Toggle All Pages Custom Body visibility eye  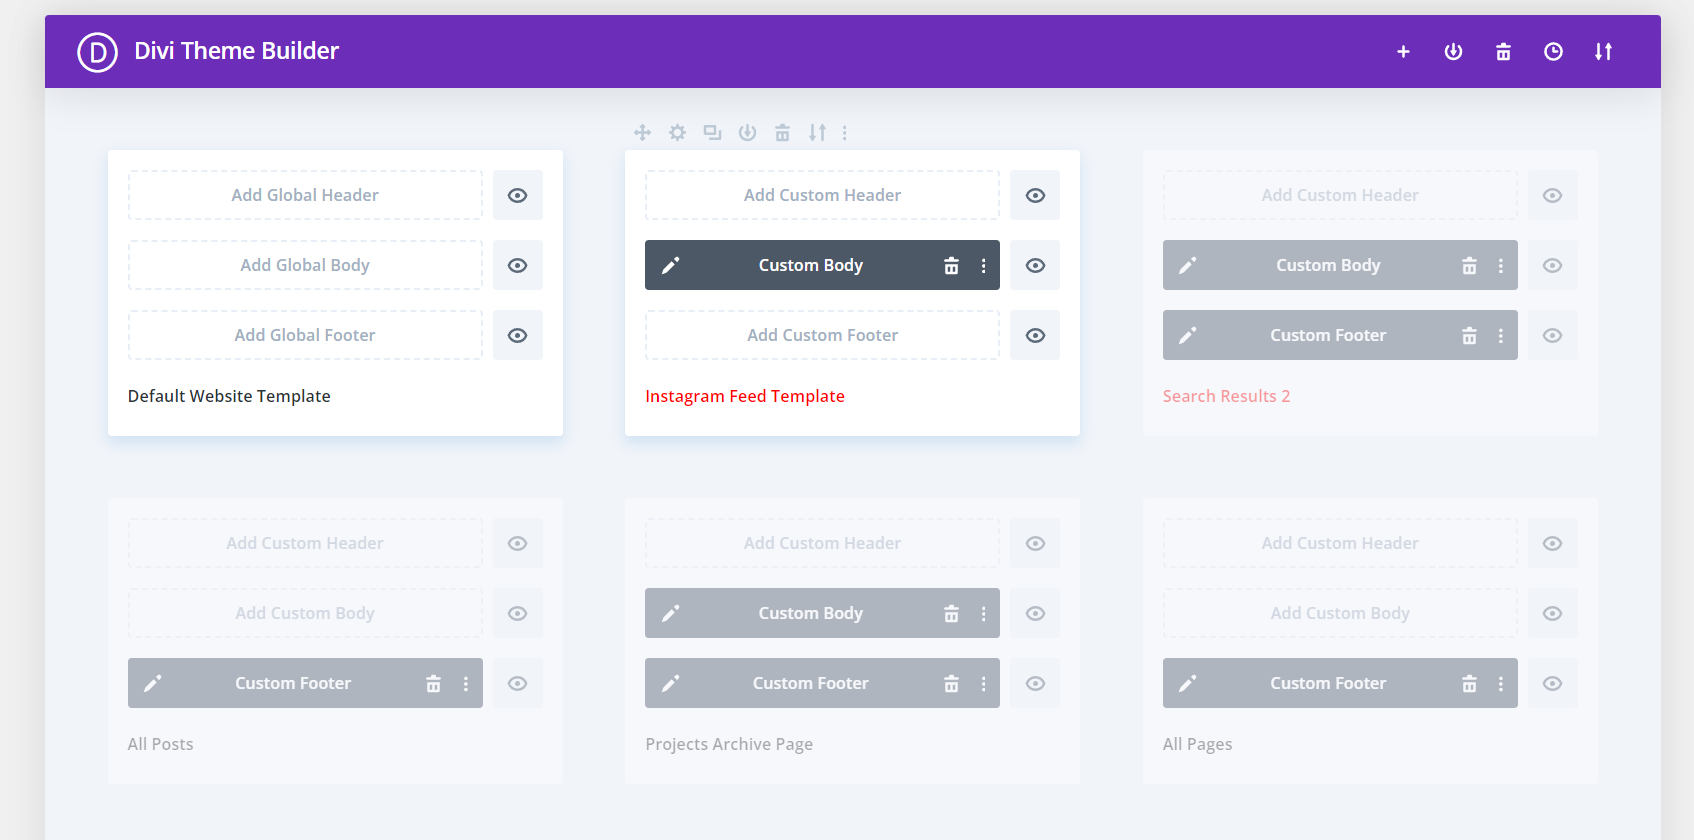(x=1552, y=613)
